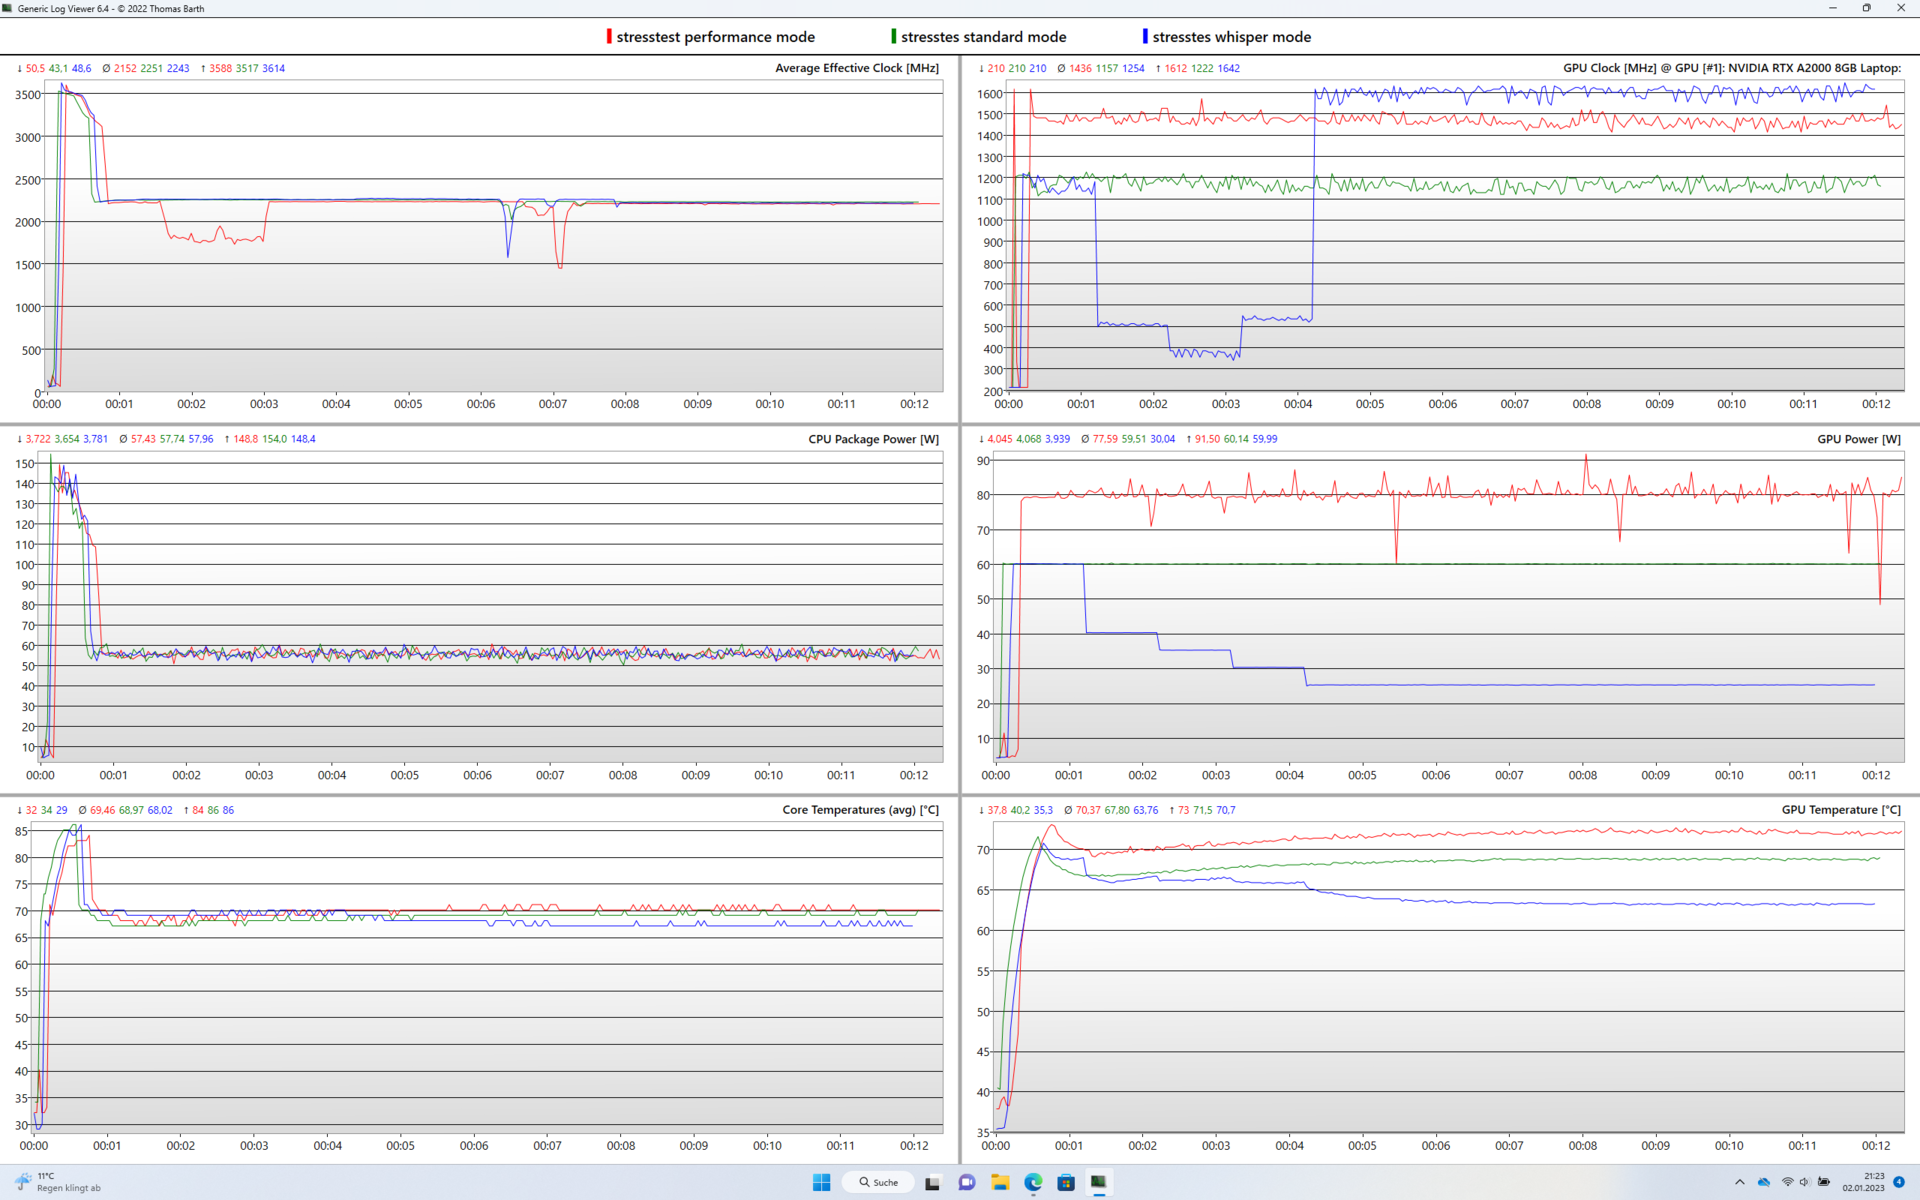The image size is (1920, 1200).
Task: Open Microsoft Edge from the taskbar
Action: [1033, 1182]
